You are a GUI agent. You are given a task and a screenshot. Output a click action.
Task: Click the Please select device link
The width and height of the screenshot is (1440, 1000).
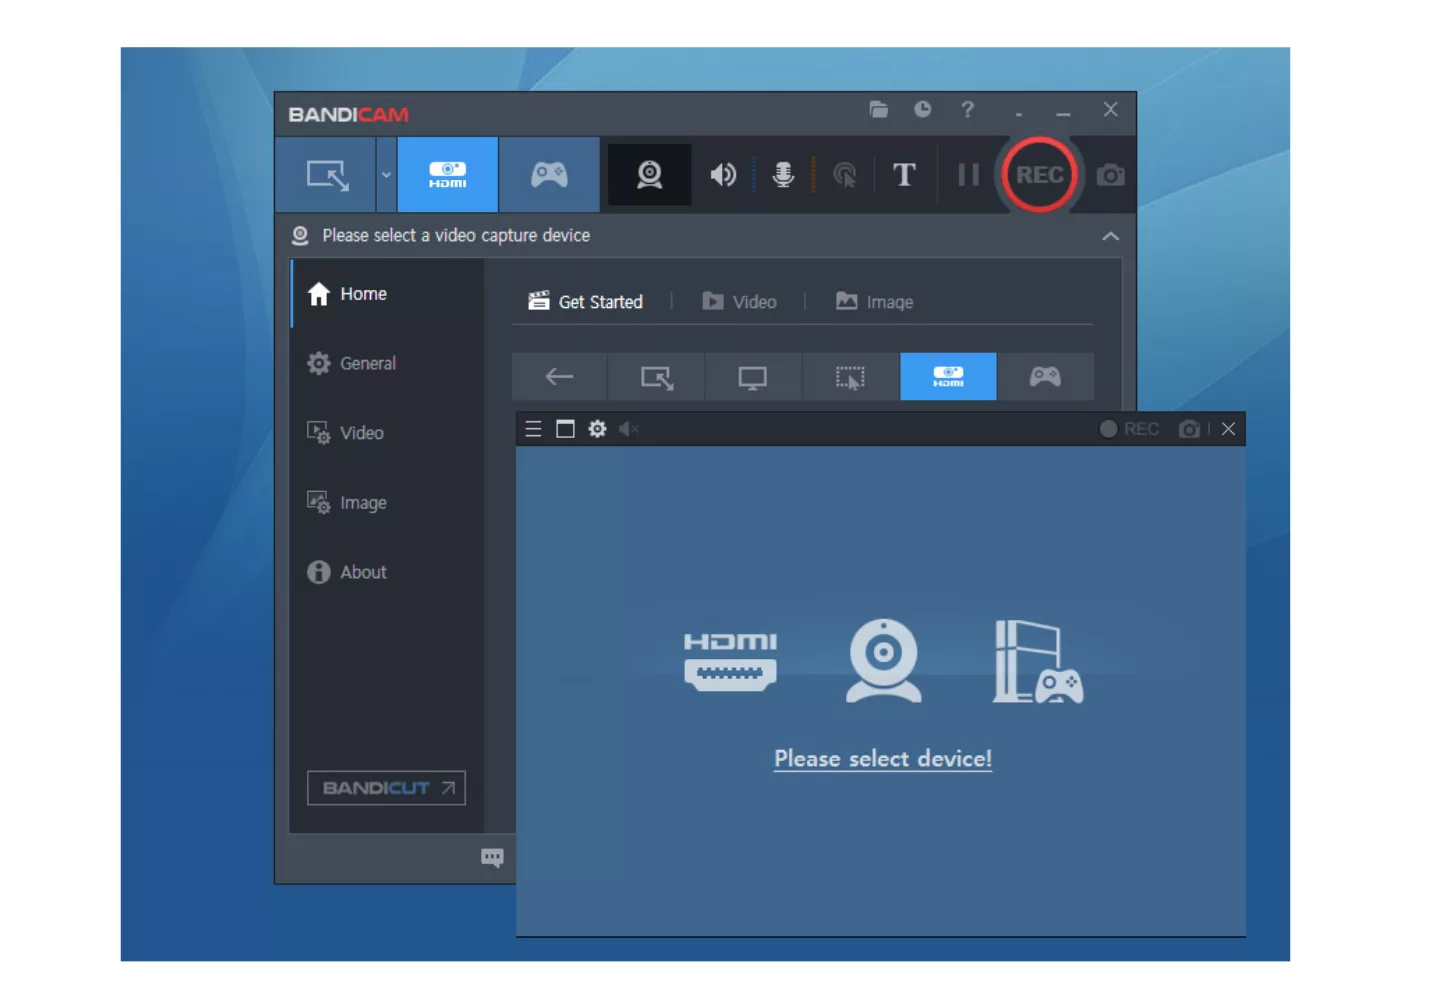[x=882, y=758]
